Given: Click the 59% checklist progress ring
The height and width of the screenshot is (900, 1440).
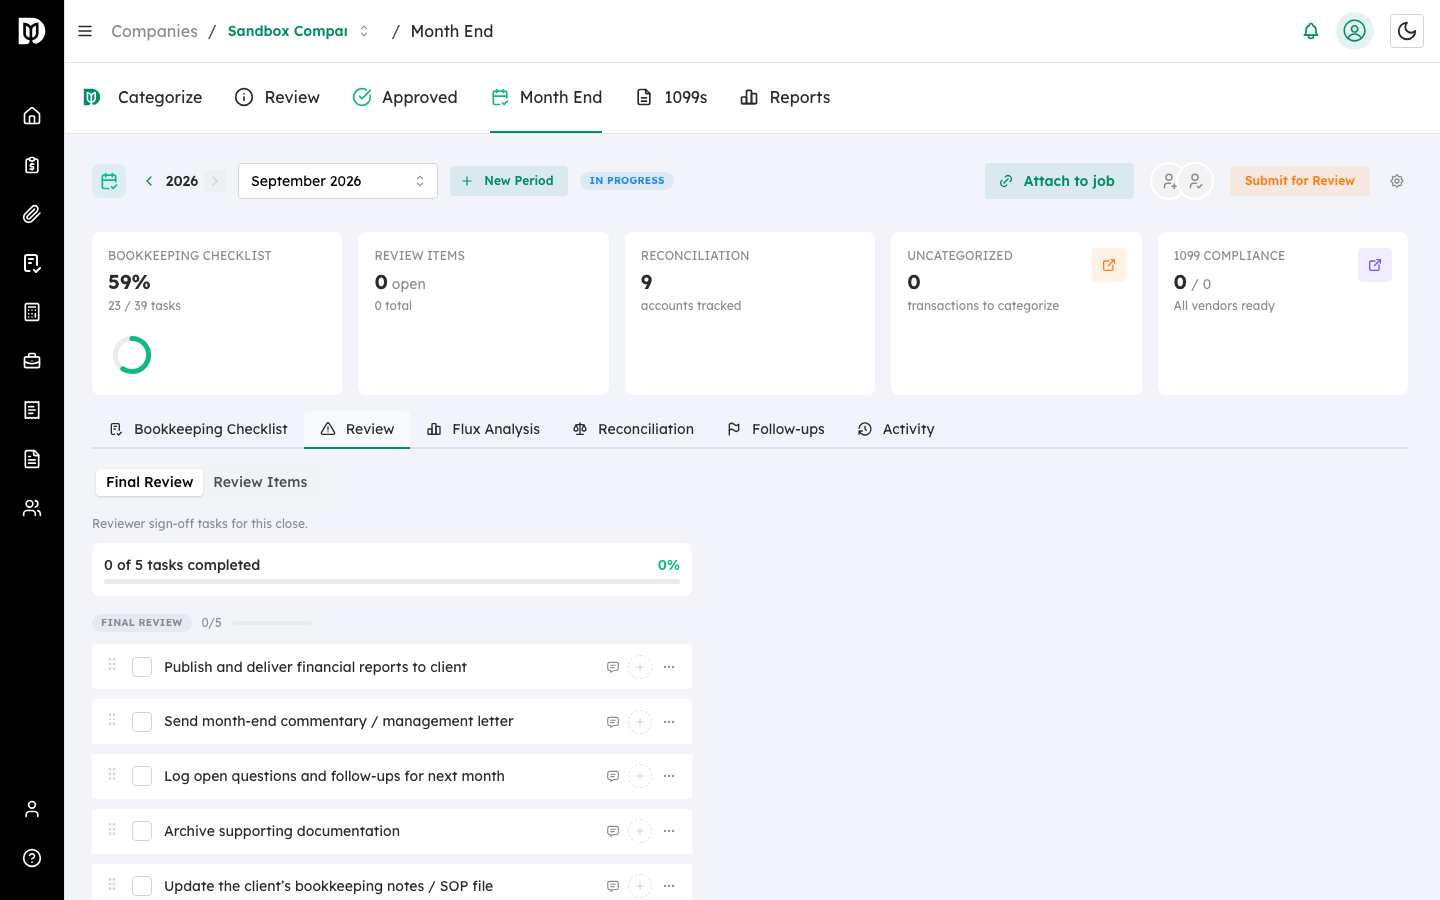Looking at the screenshot, I should click(x=132, y=355).
